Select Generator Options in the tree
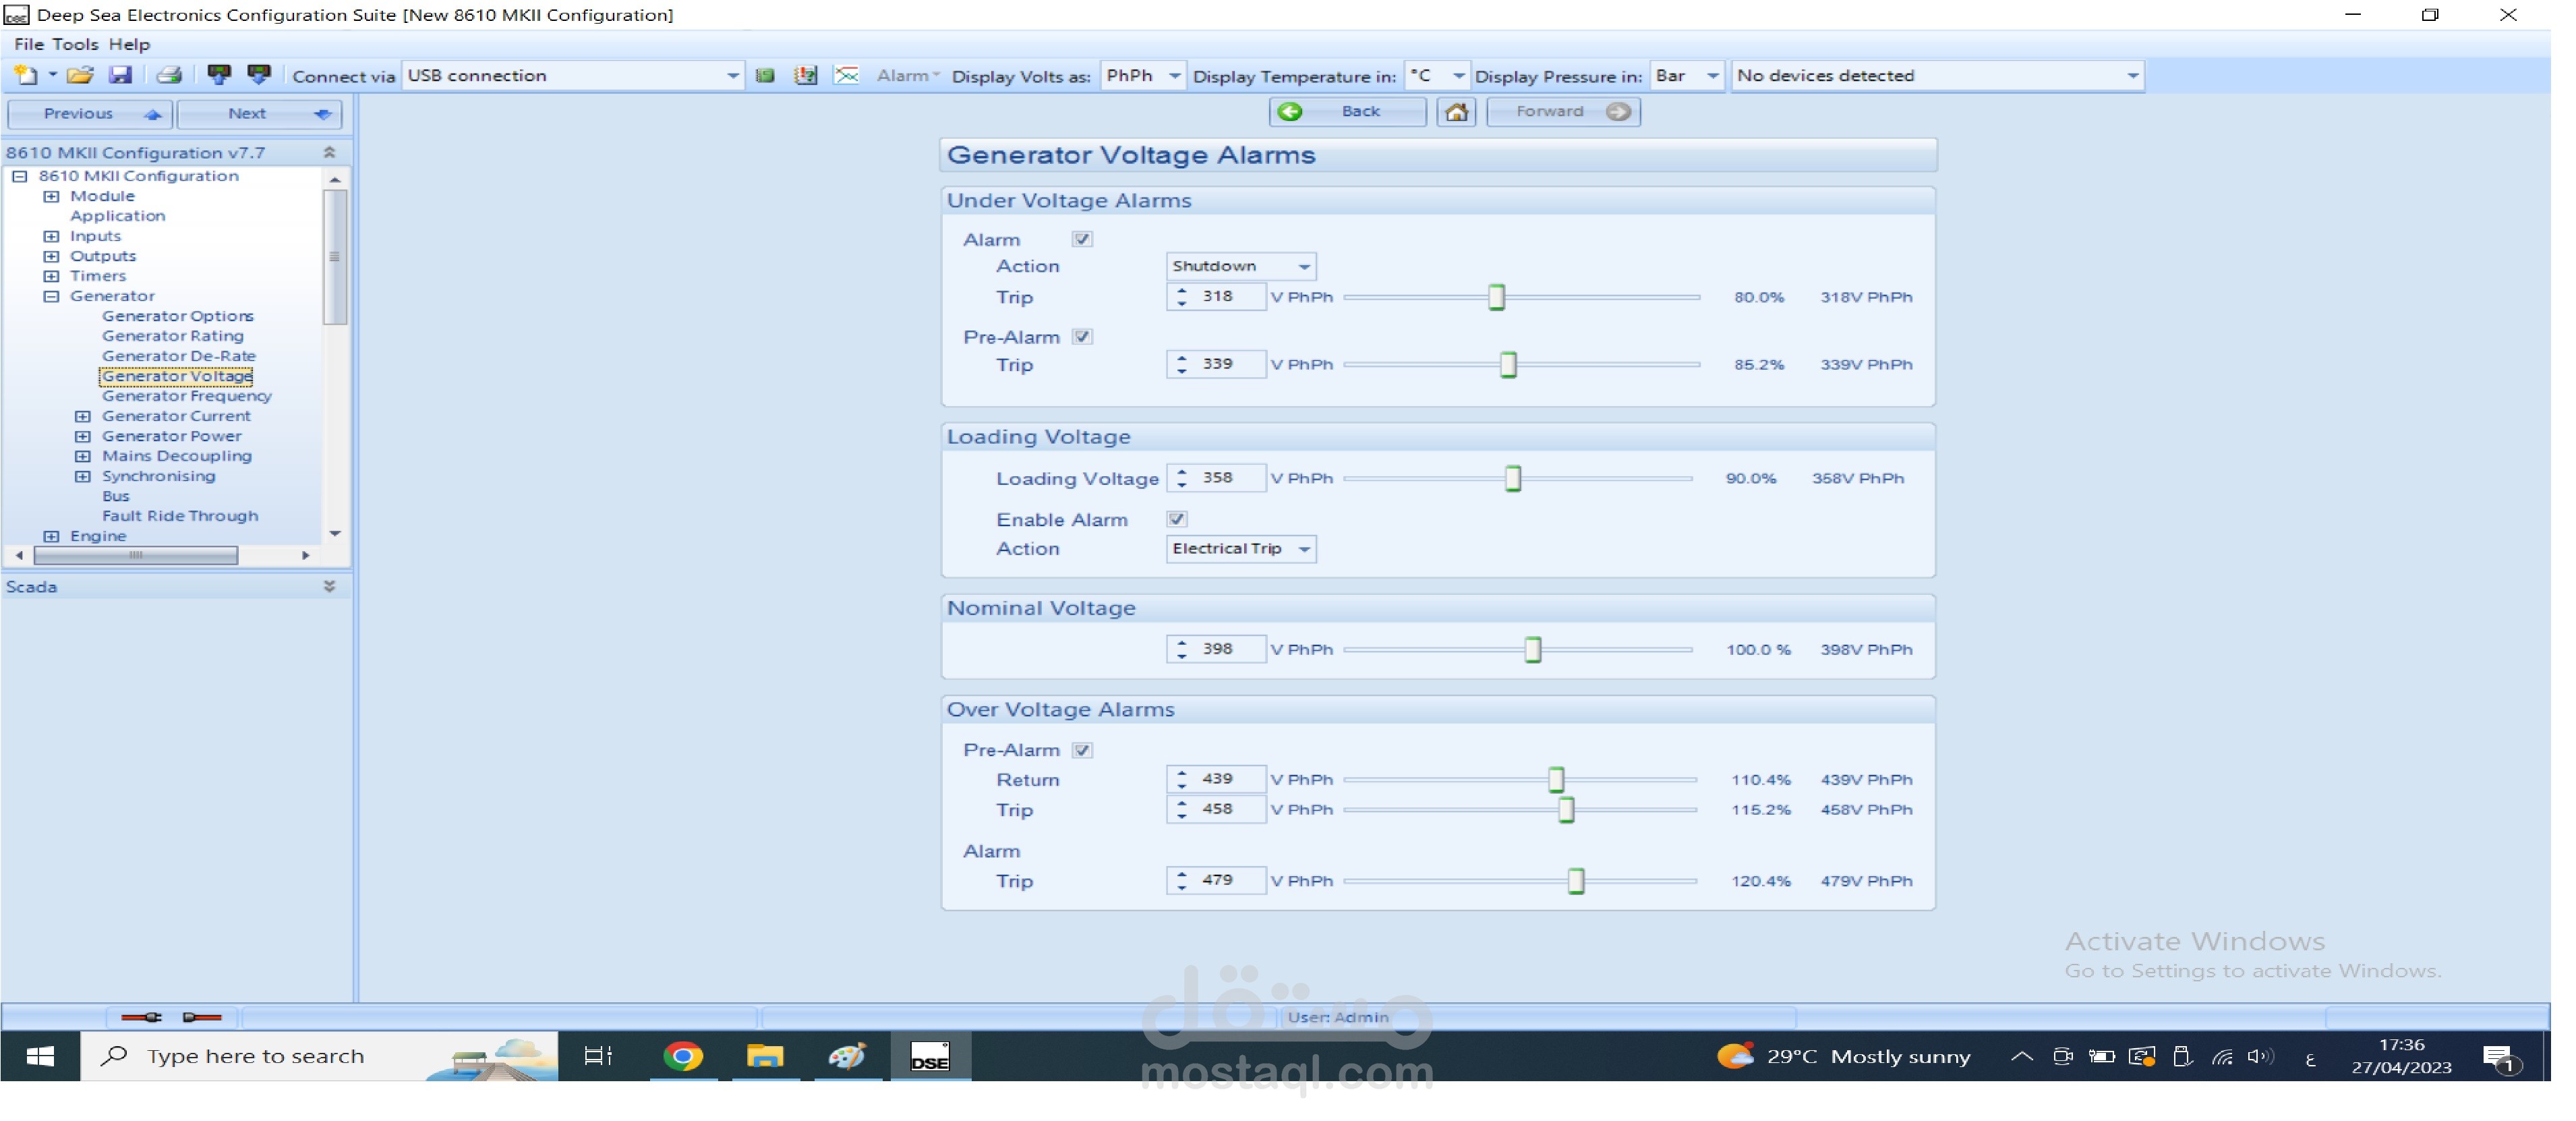Viewport: 2576px width, 1121px height. coord(178,316)
